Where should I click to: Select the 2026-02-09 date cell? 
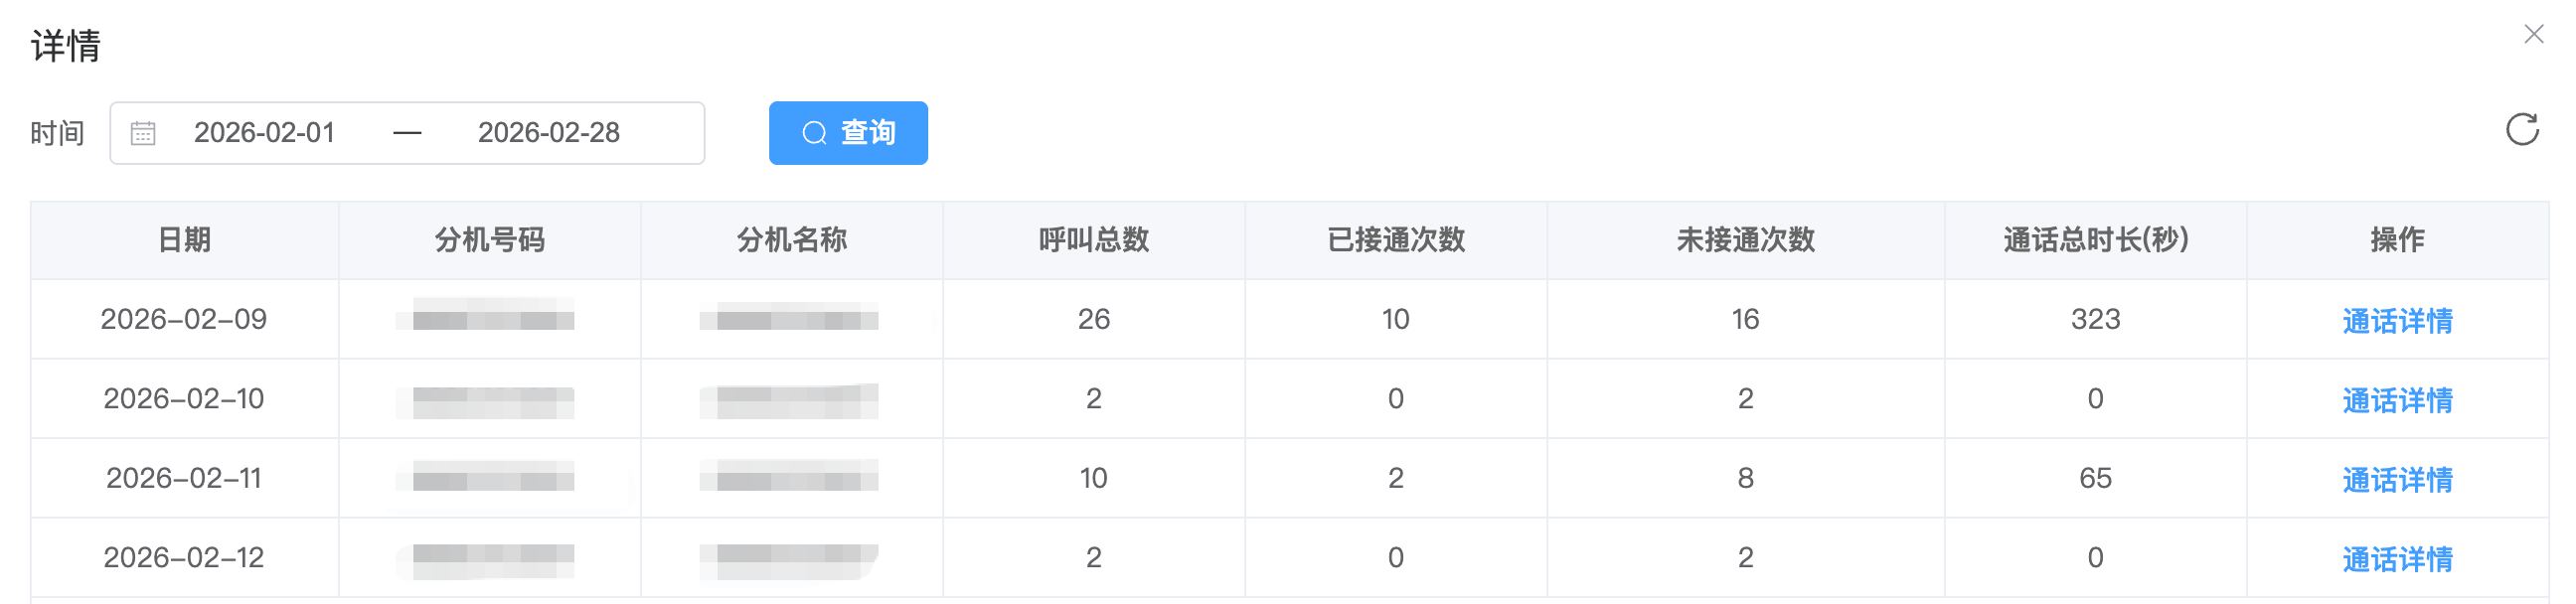click(184, 320)
